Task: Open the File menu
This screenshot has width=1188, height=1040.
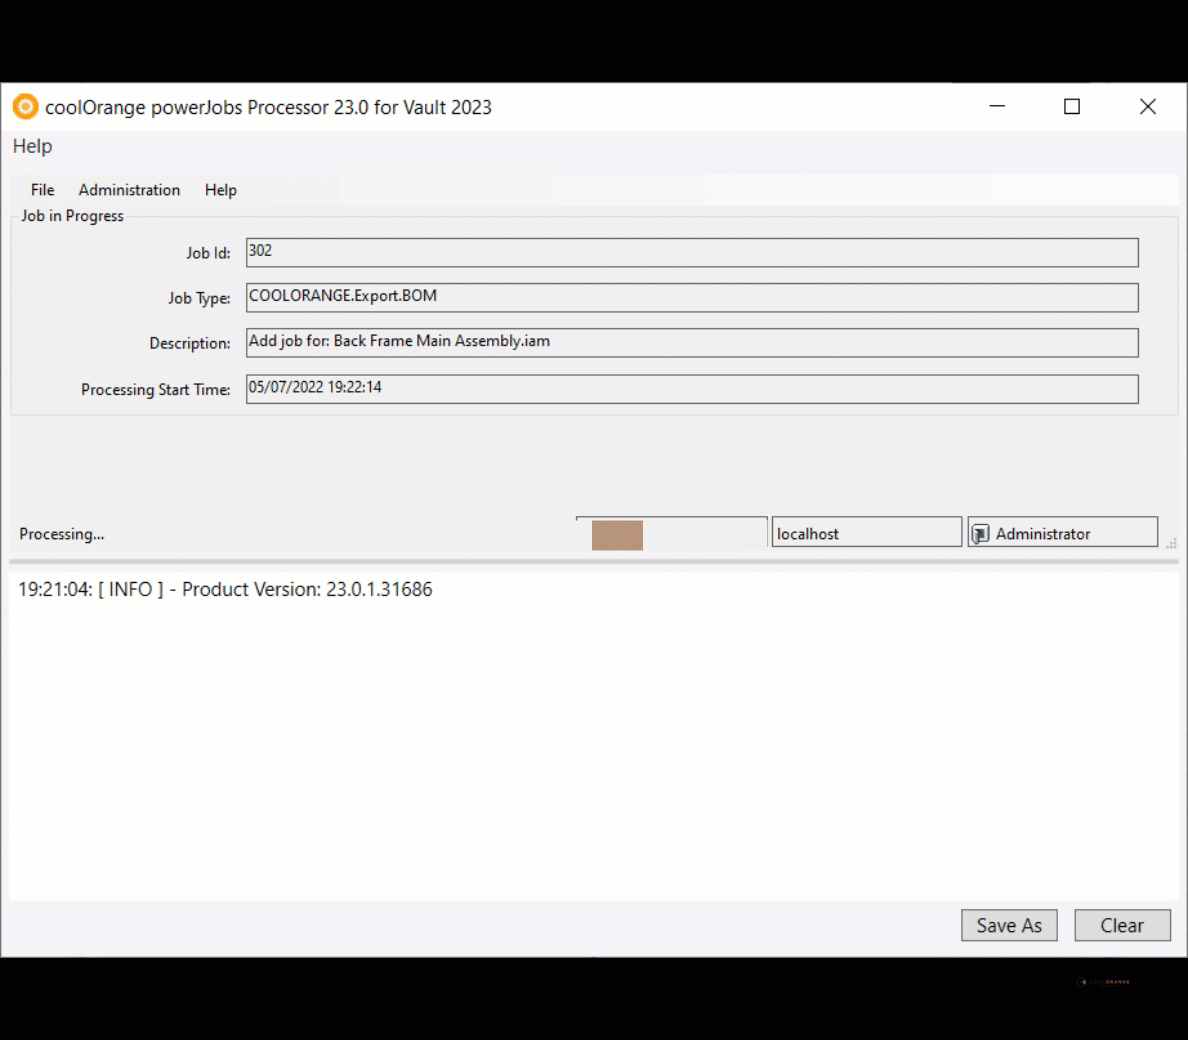Action: [42, 189]
